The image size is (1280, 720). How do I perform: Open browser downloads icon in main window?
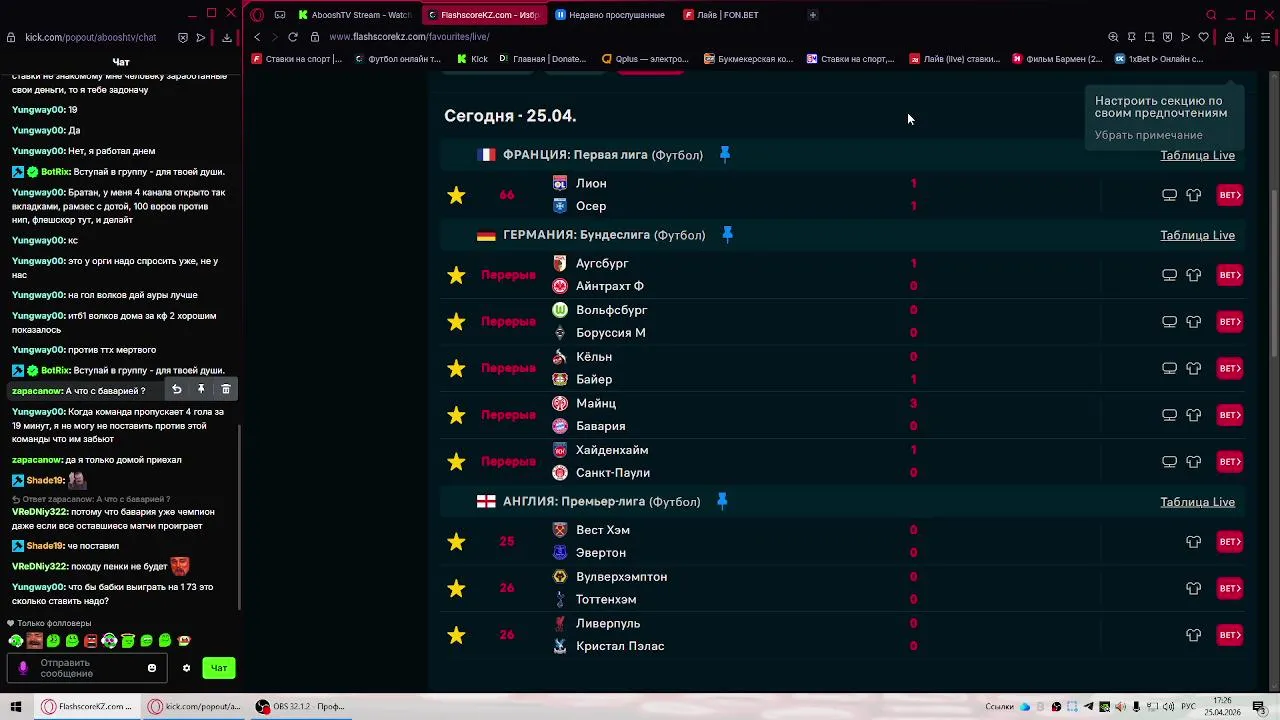pos(1247,37)
